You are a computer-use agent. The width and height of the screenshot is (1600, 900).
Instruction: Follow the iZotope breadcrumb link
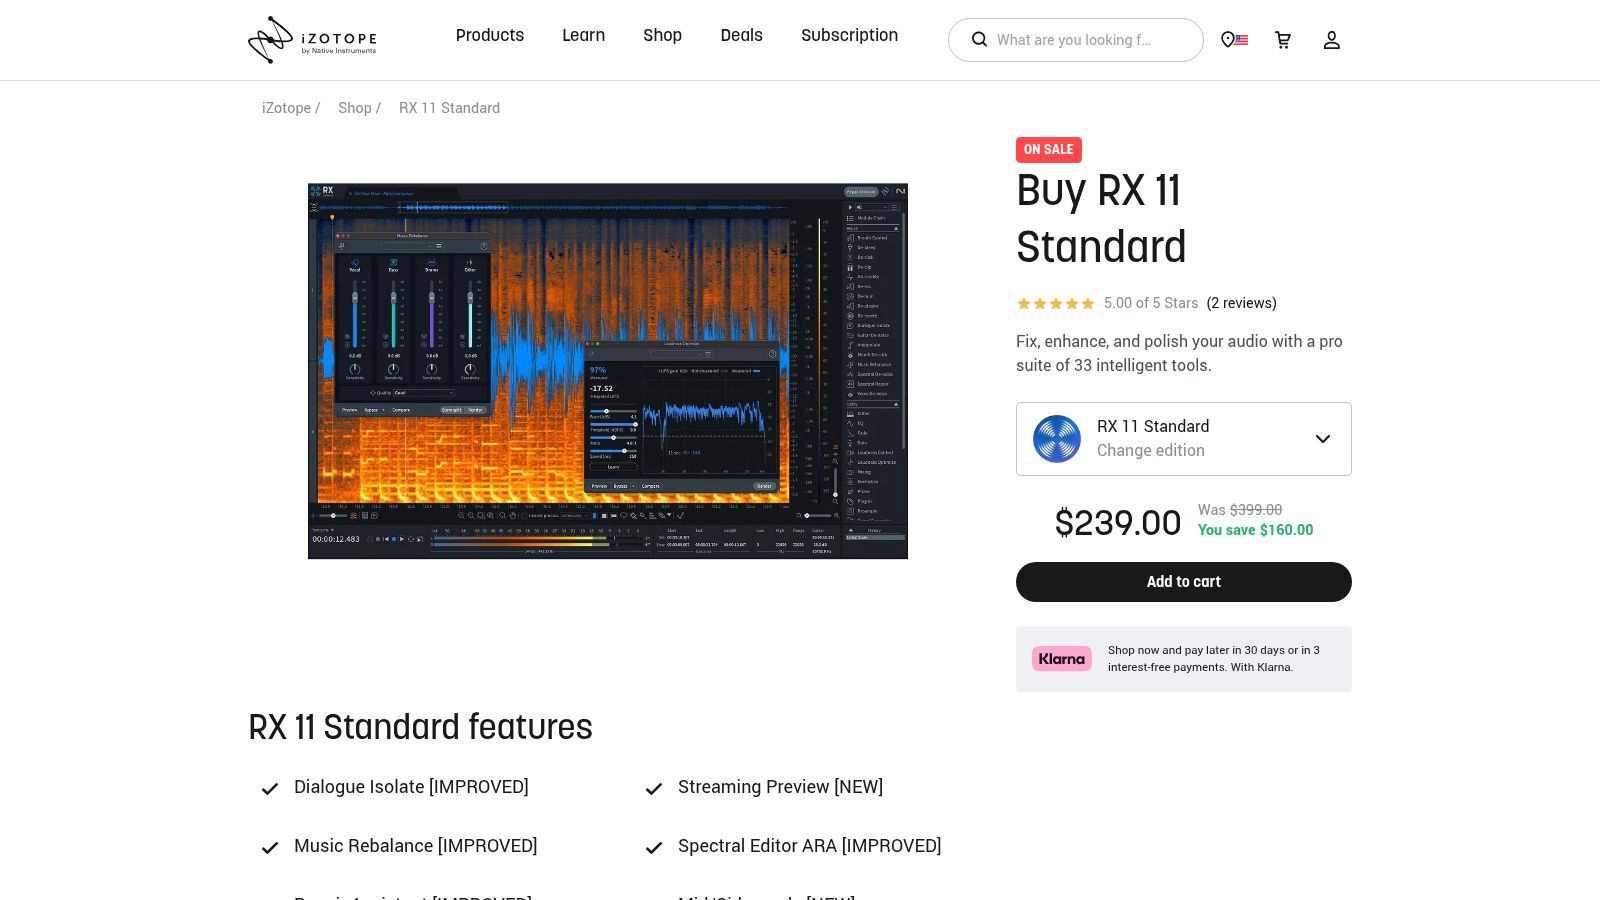point(286,108)
